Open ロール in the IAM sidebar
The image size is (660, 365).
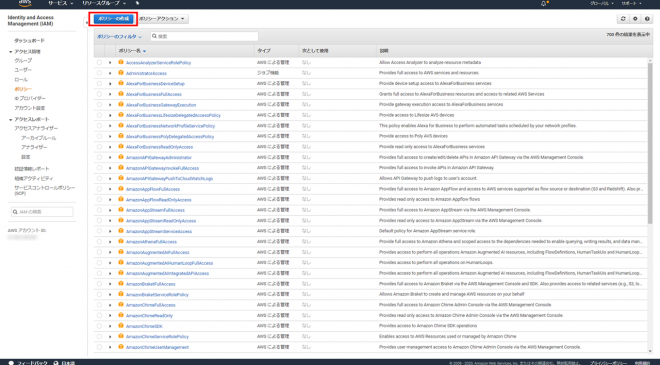click(x=21, y=80)
